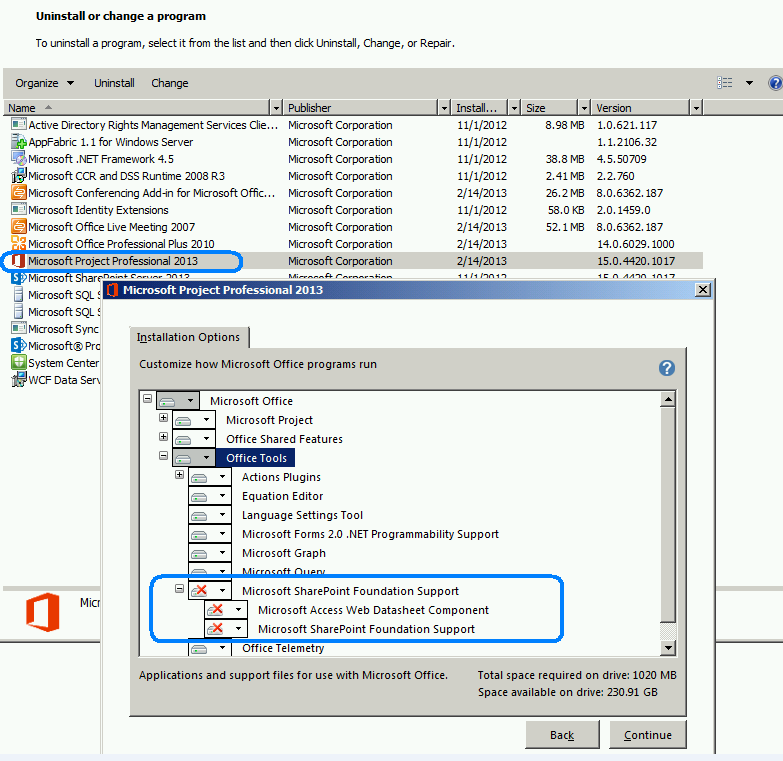This screenshot has width=783, height=761.
Task: Close the Project Professional 2013 dialog
Action: coord(703,290)
